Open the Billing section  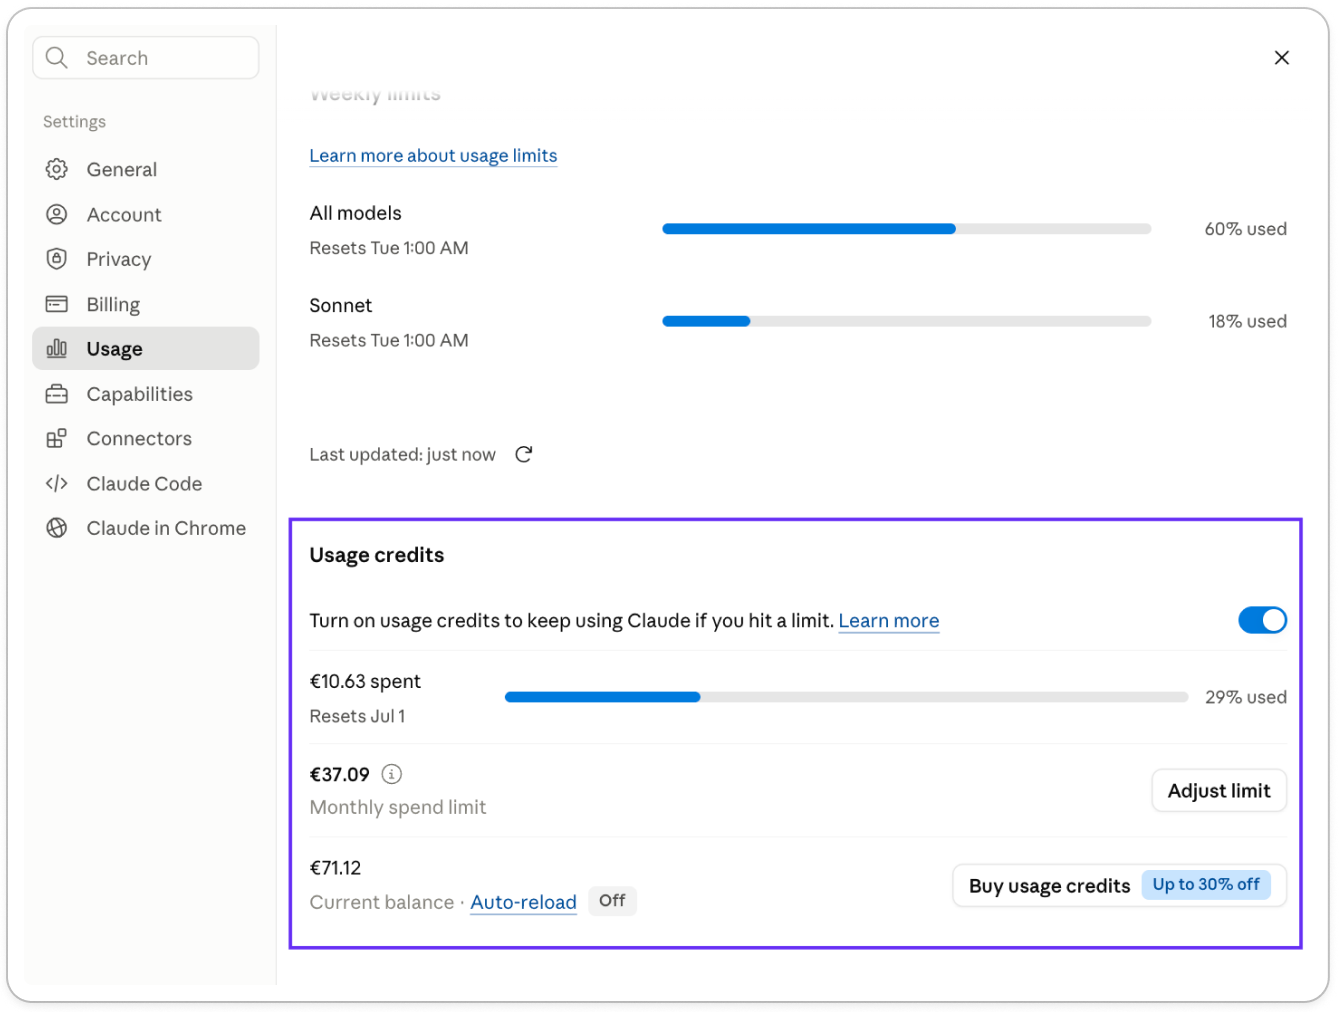click(146, 304)
